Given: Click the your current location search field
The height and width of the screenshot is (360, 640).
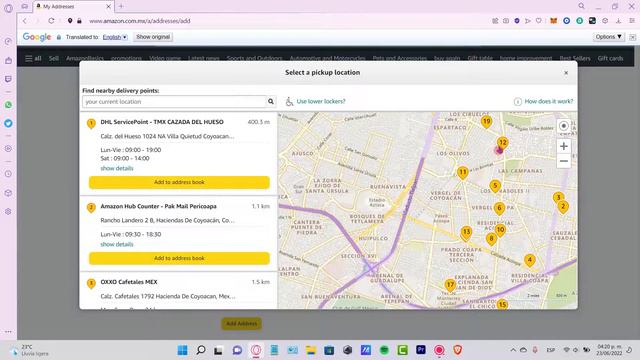Looking at the screenshot, I should (174, 101).
